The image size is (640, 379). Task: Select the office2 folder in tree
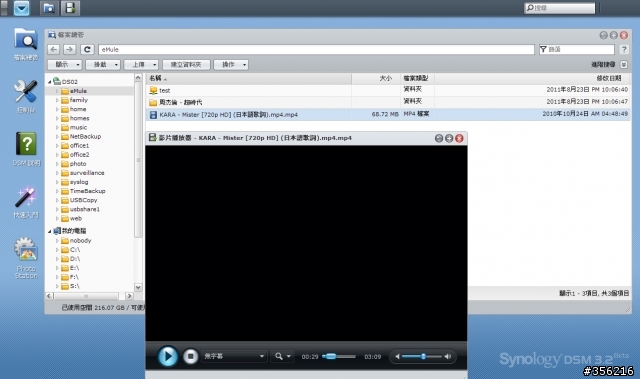click(x=79, y=155)
